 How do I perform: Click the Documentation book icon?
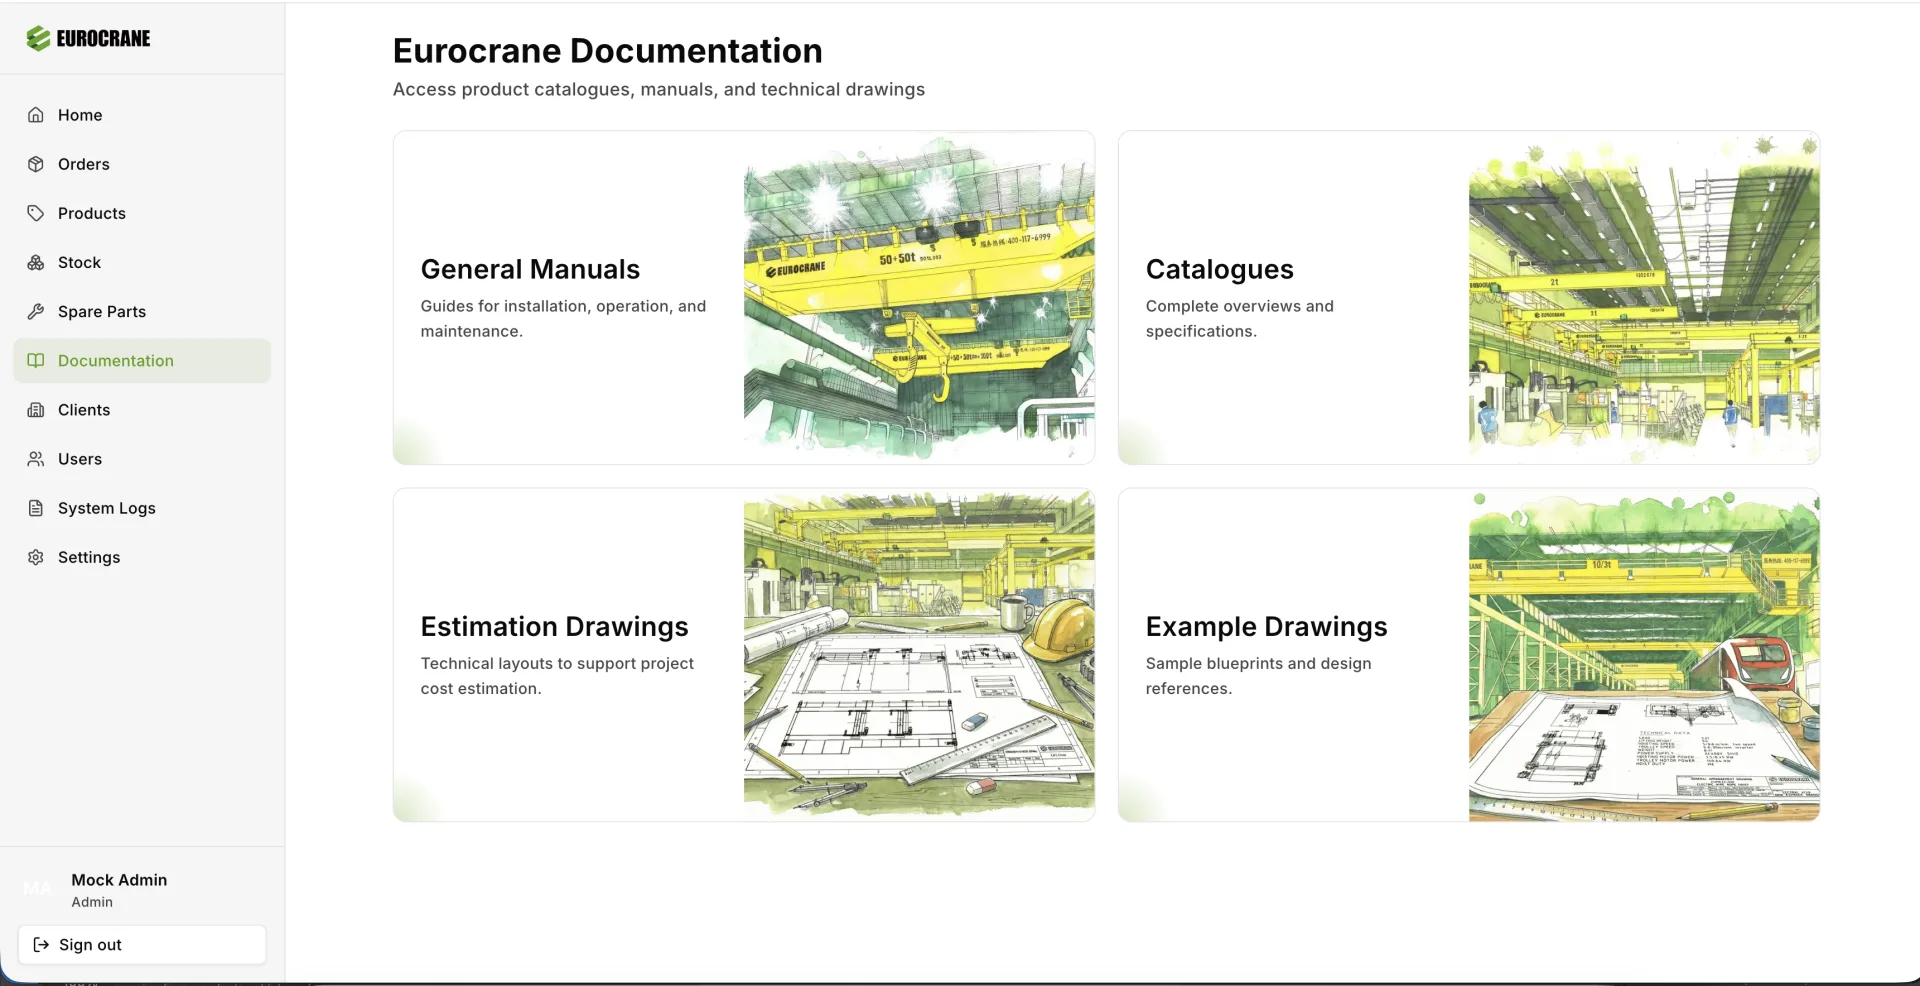[36, 361]
